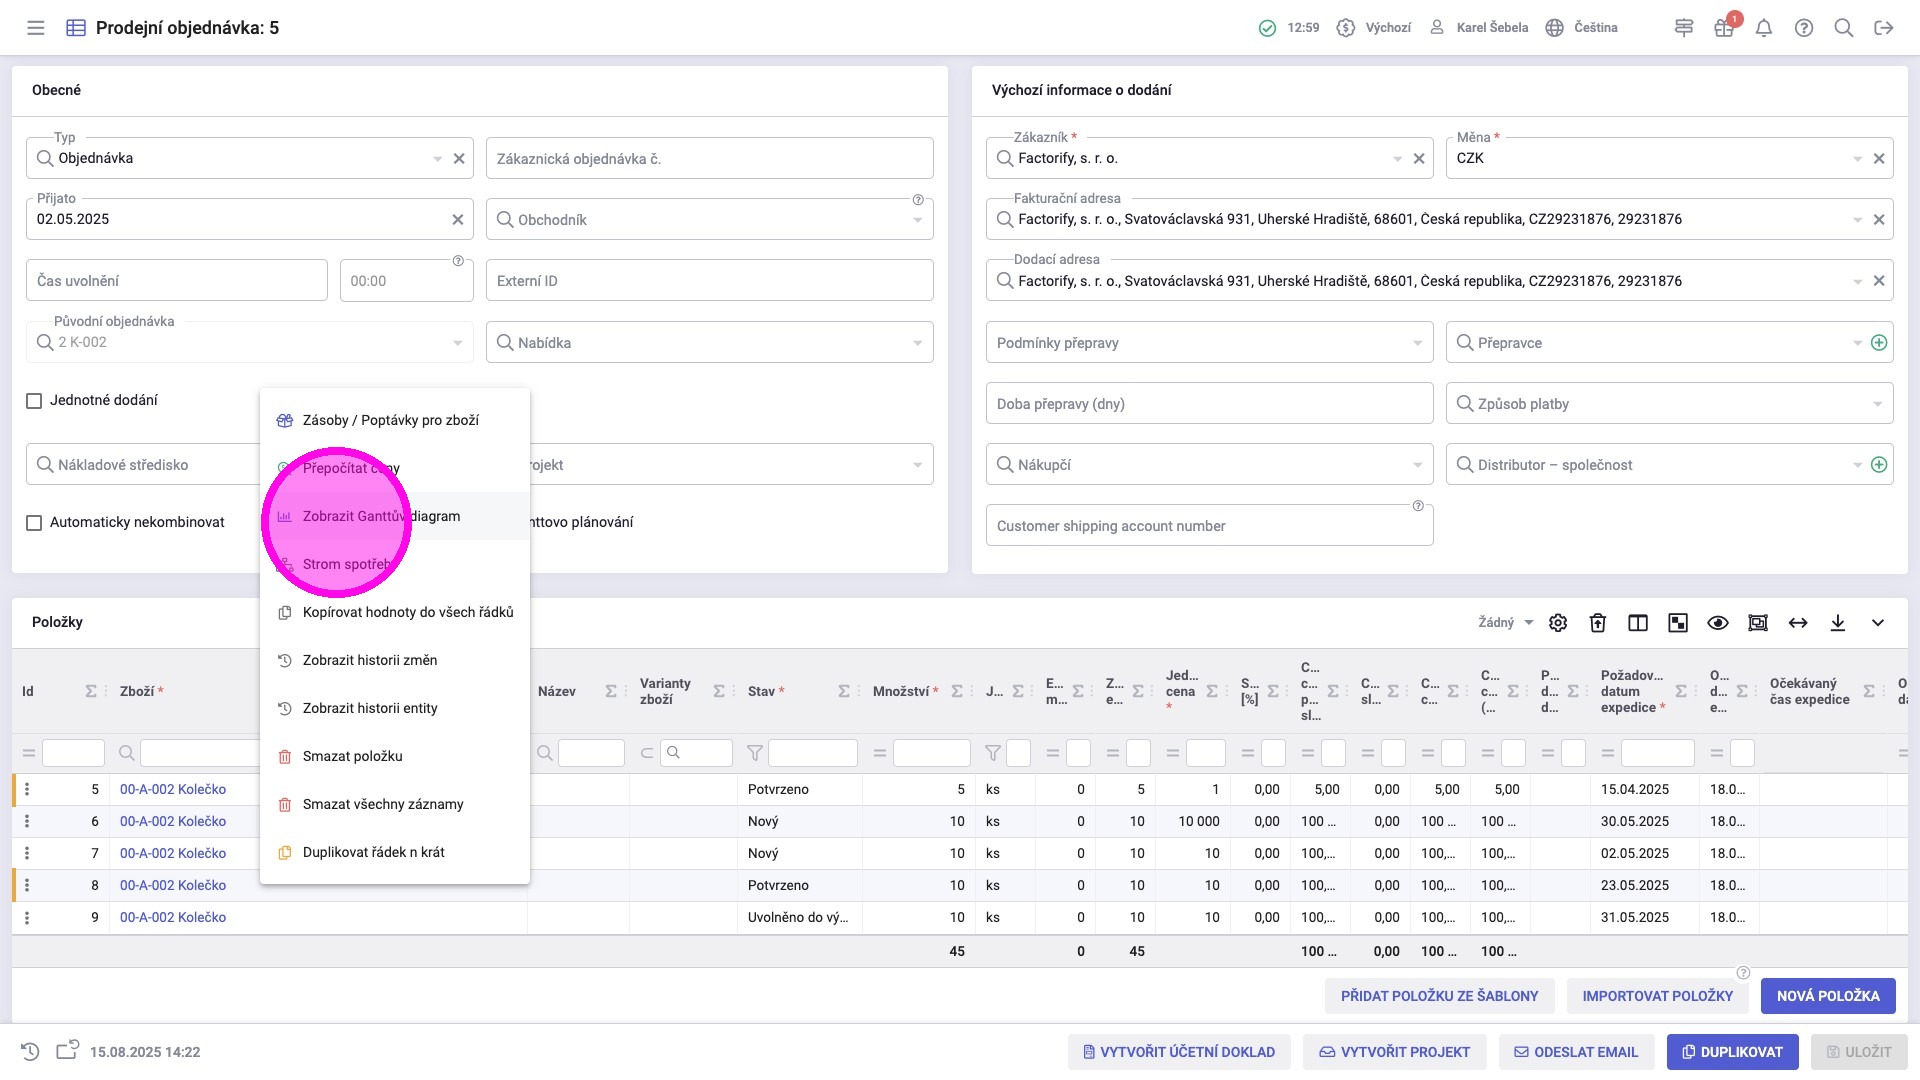Screen dimensions: 1920x1080
Task: Click the notifications bell icon
Action: [1764, 28]
